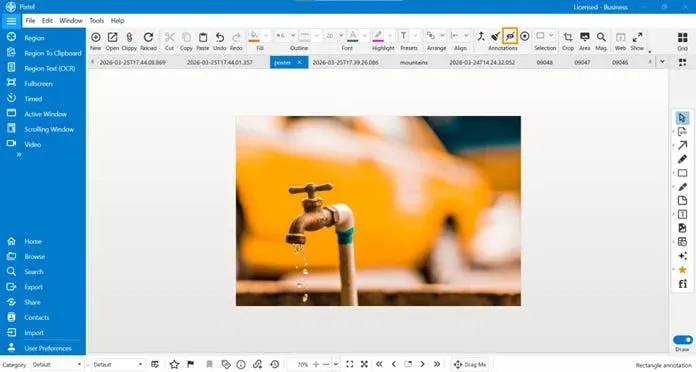Click the tag icon in bottom bar

pyautogui.click(x=226, y=364)
